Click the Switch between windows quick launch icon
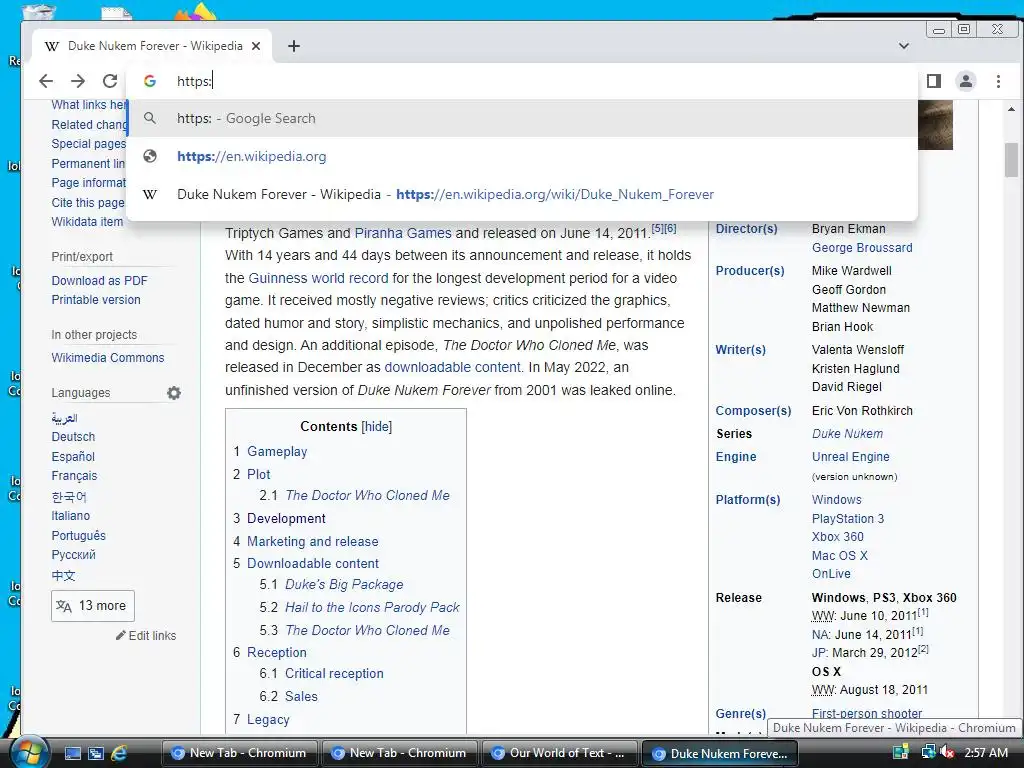 pyautogui.click(x=95, y=753)
